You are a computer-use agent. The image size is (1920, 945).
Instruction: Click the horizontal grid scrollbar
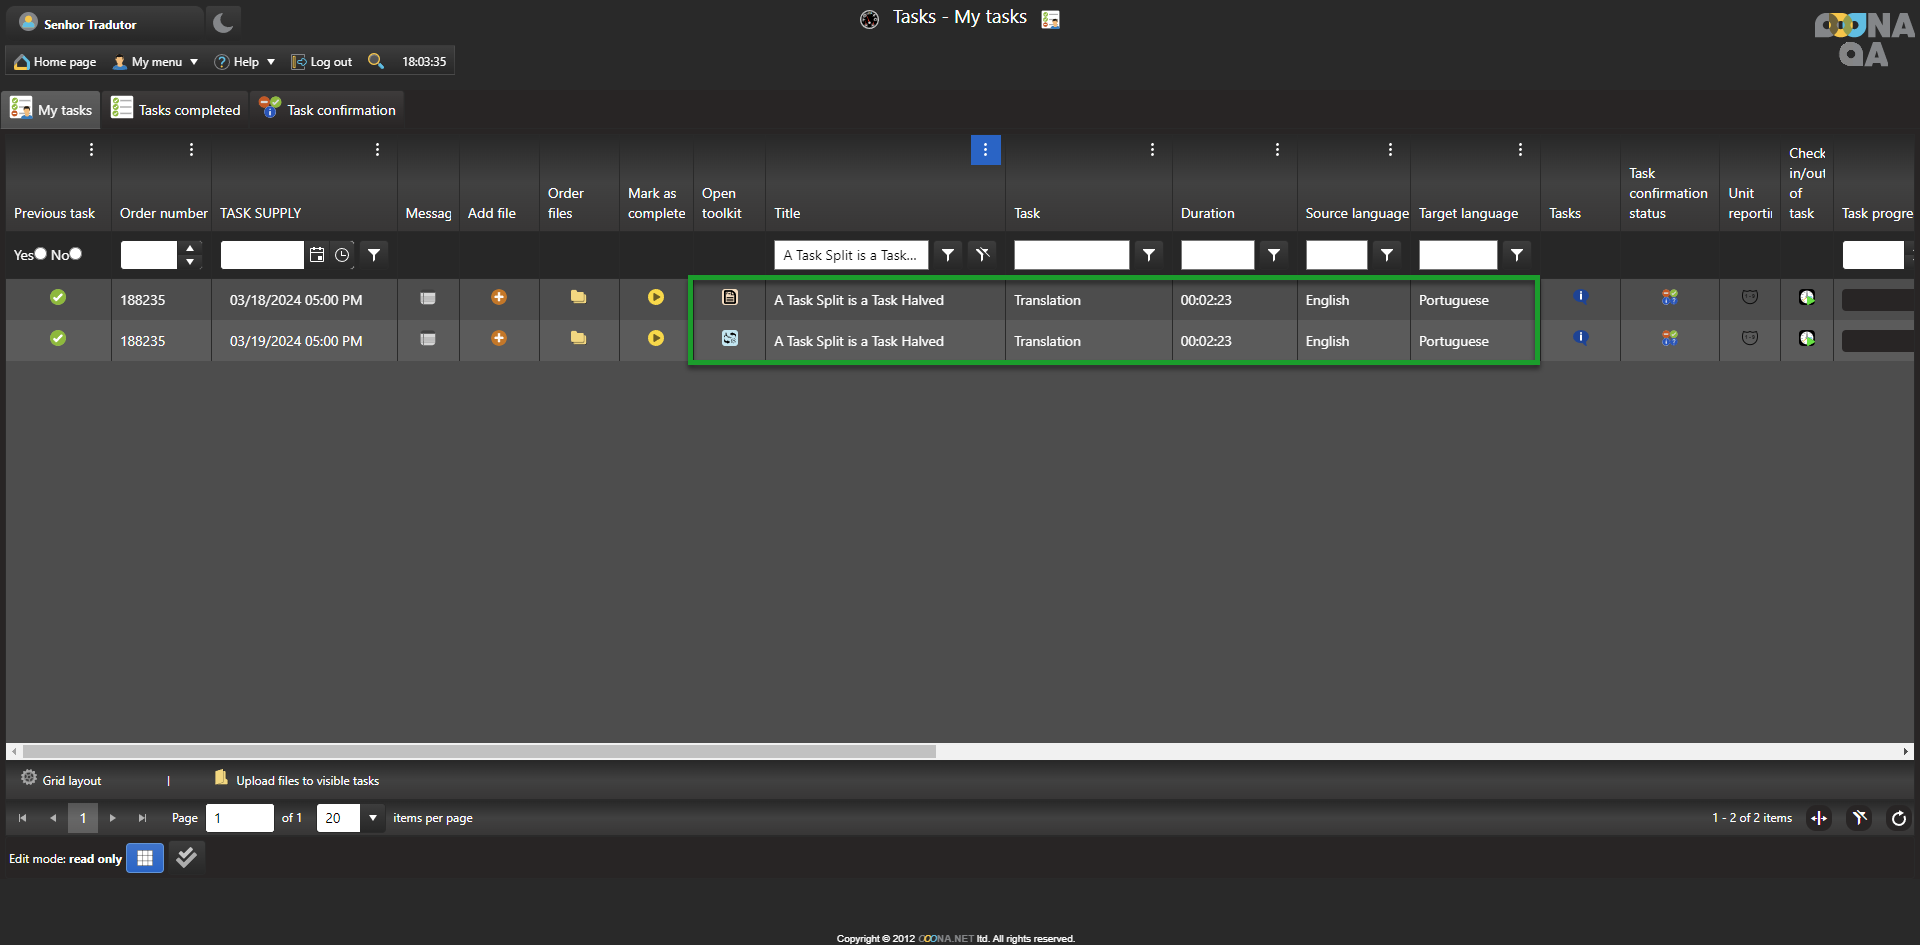point(478,751)
